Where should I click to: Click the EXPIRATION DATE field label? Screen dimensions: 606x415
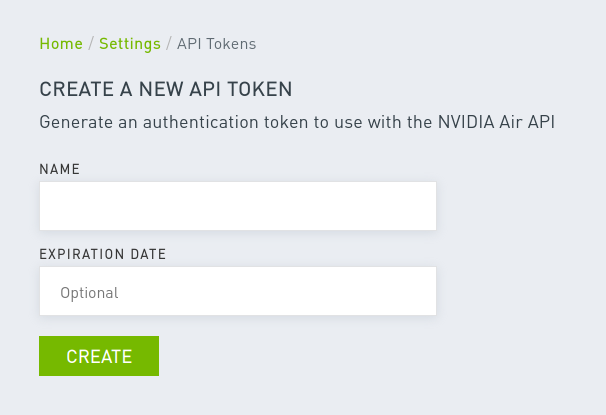pyautogui.click(x=102, y=254)
